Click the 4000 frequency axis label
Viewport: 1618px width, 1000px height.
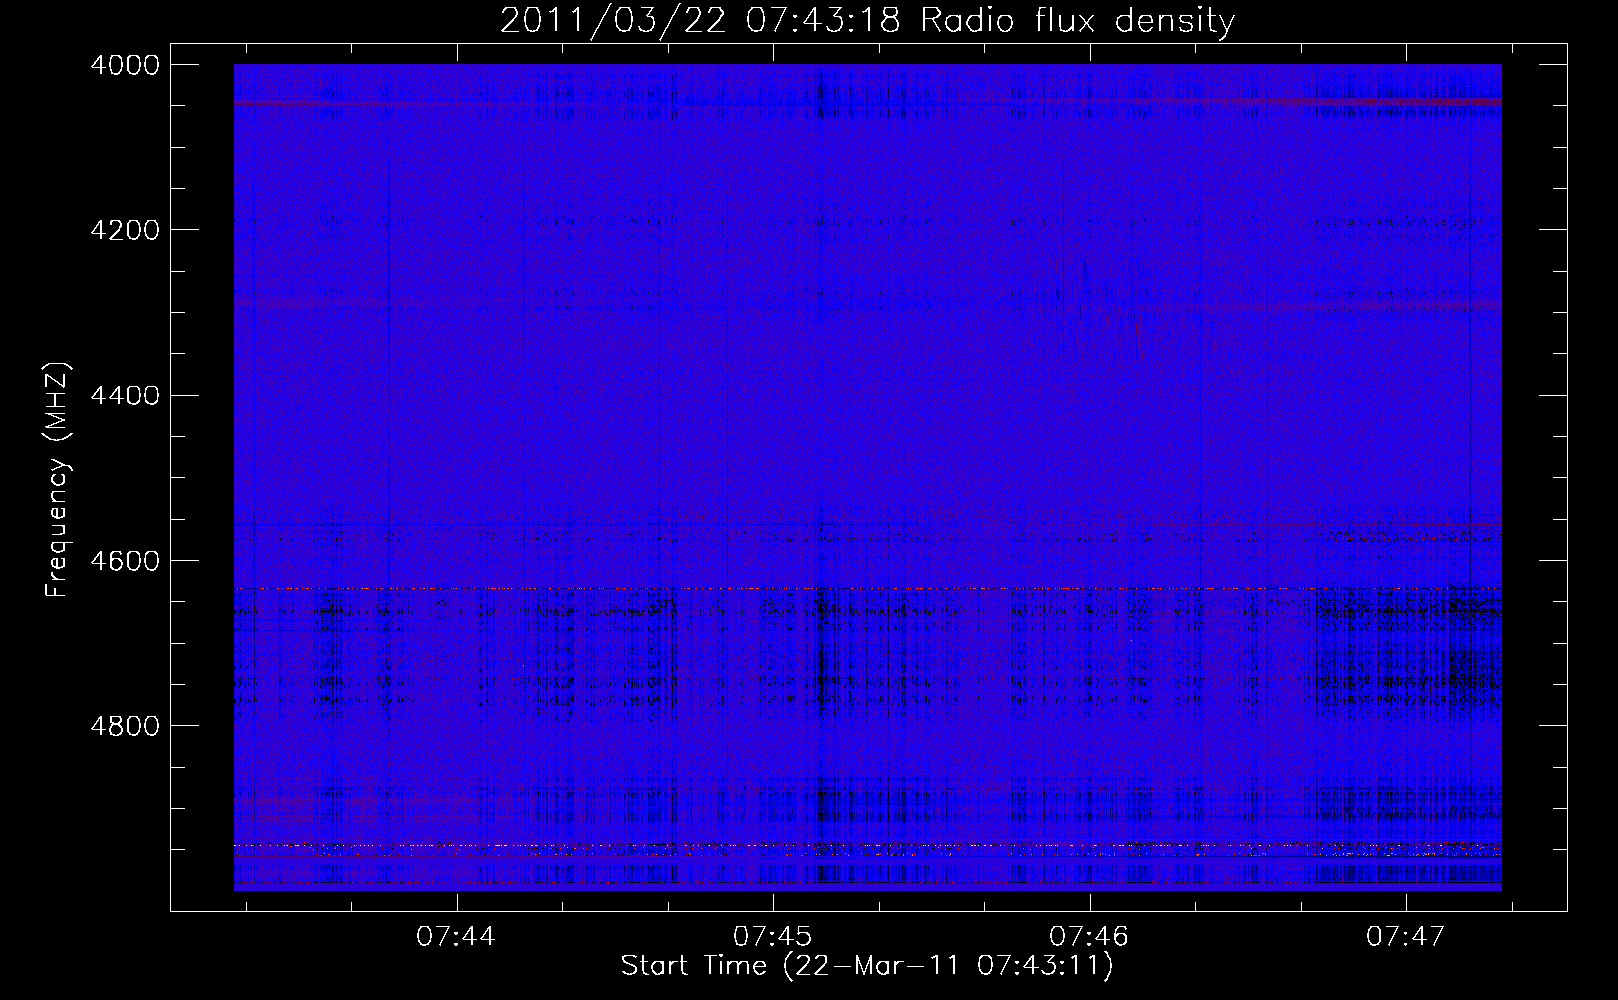click(125, 65)
